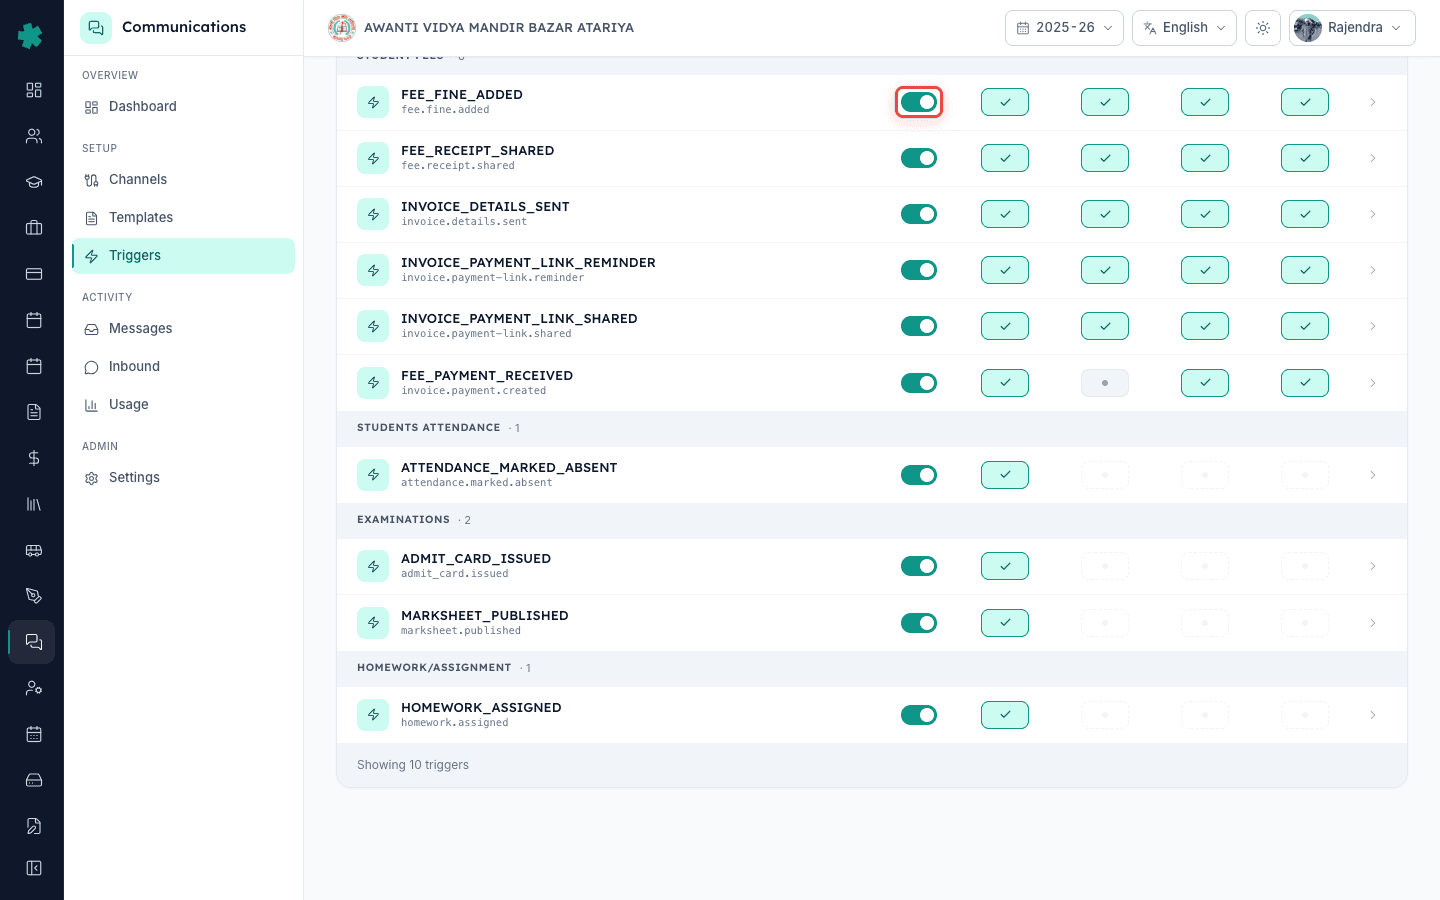Open the hard drive icon in left rail
The height and width of the screenshot is (900, 1440).
(33, 780)
